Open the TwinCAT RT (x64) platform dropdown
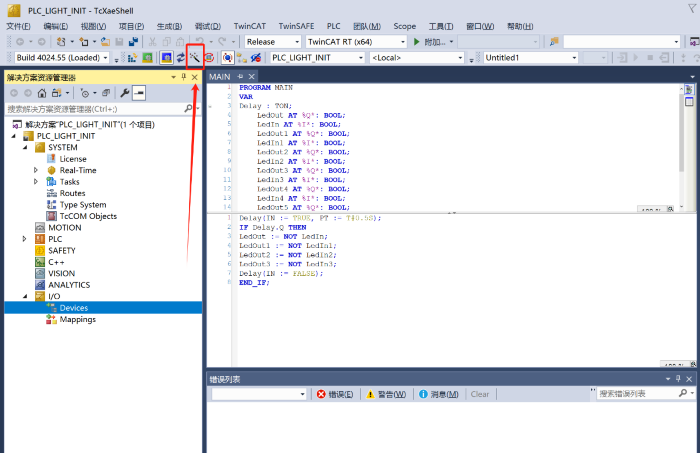 pyautogui.click(x=403, y=42)
